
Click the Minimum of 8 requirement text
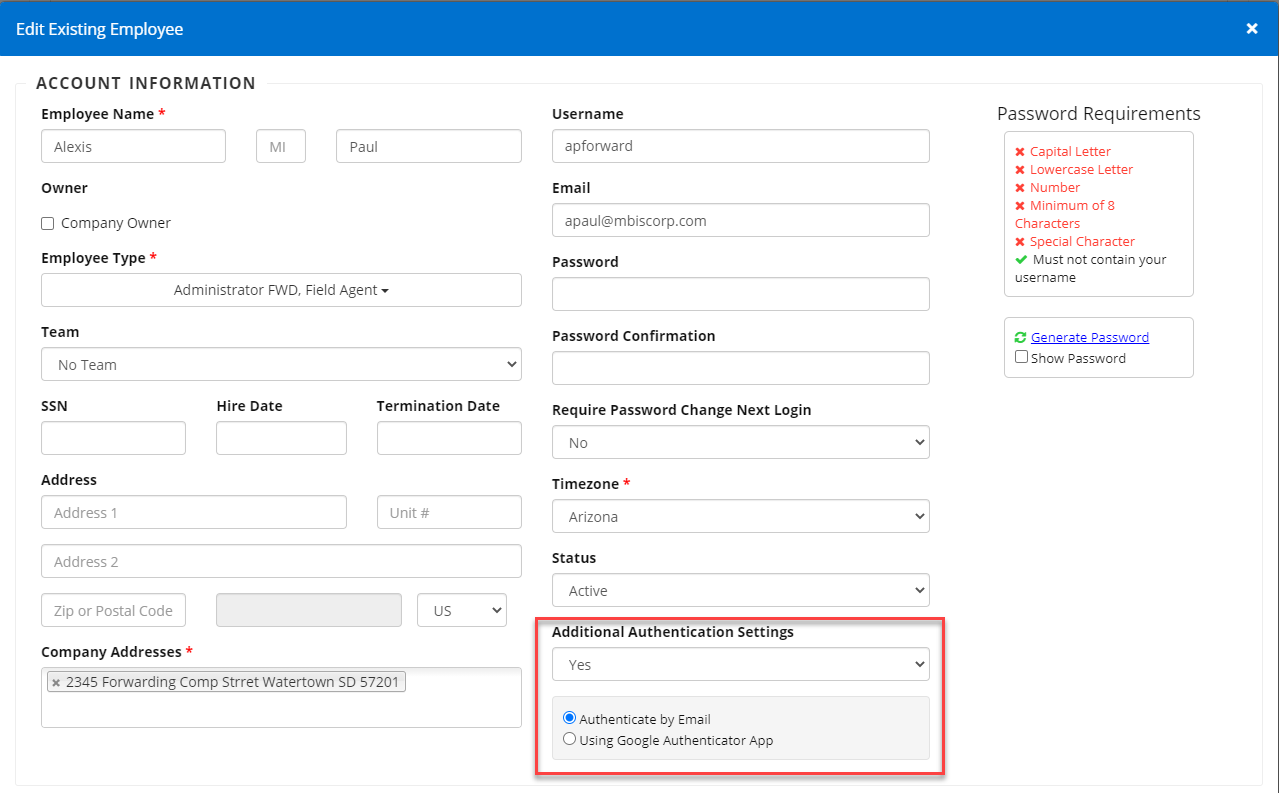[1065, 215]
